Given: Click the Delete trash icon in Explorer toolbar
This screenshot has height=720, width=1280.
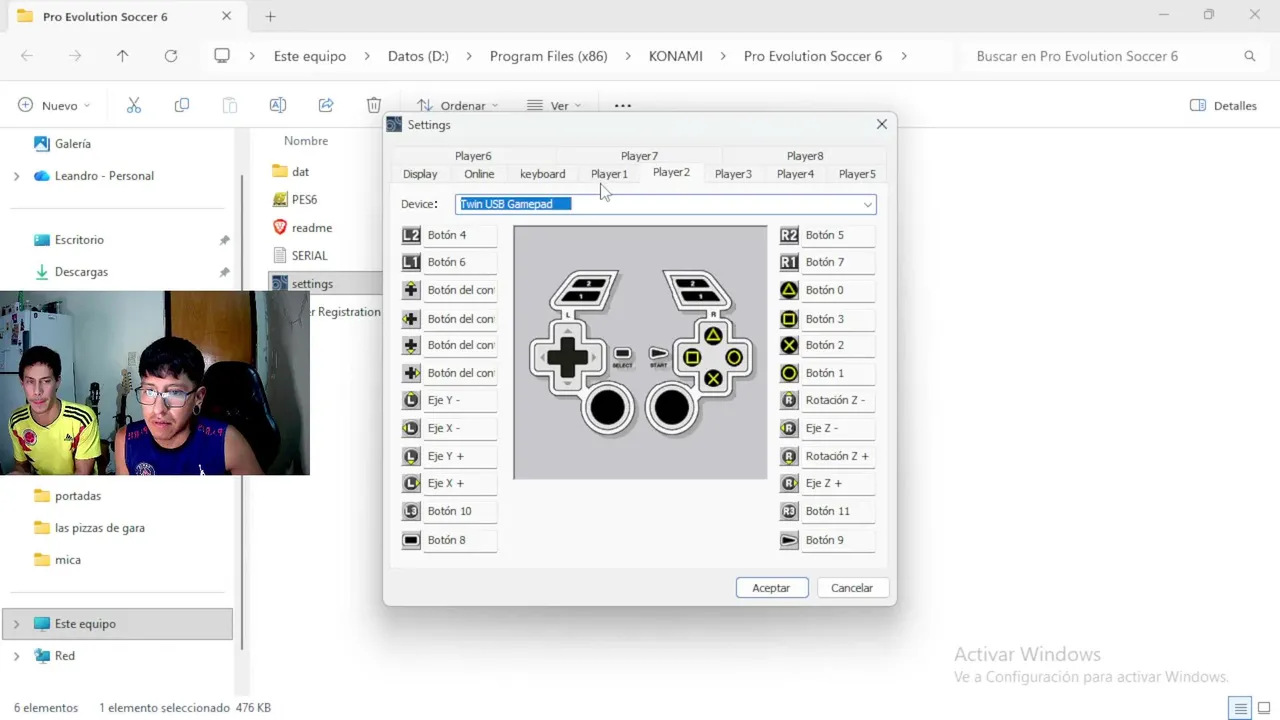Looking at the screenshot, I should 374,105.
